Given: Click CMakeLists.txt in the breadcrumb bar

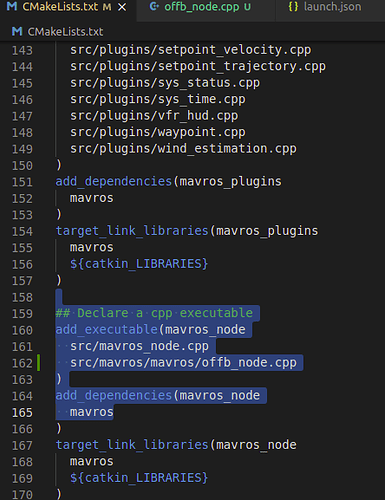Looking at the screenshot, I should point(65,32).
